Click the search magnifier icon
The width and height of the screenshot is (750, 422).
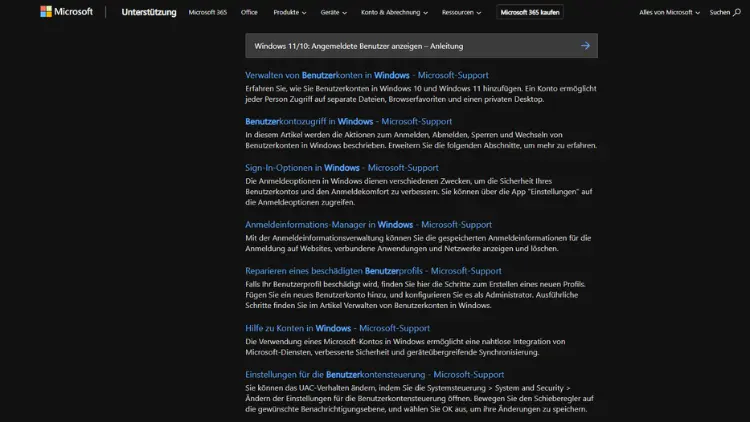click(737, 12)
